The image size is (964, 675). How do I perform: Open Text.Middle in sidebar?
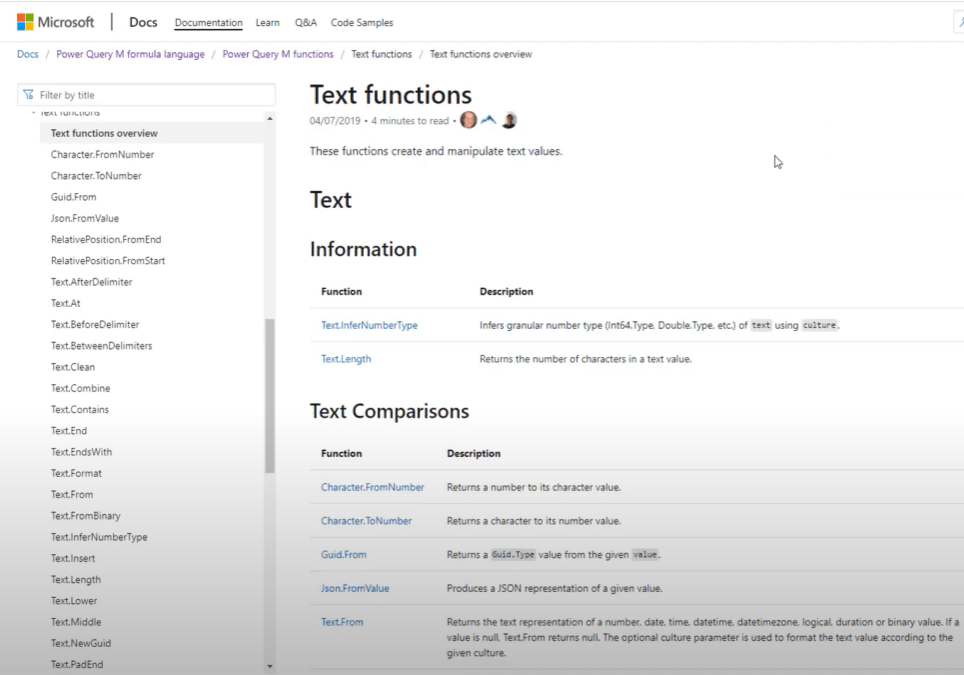pyautogui.click(x=76, y=622)
